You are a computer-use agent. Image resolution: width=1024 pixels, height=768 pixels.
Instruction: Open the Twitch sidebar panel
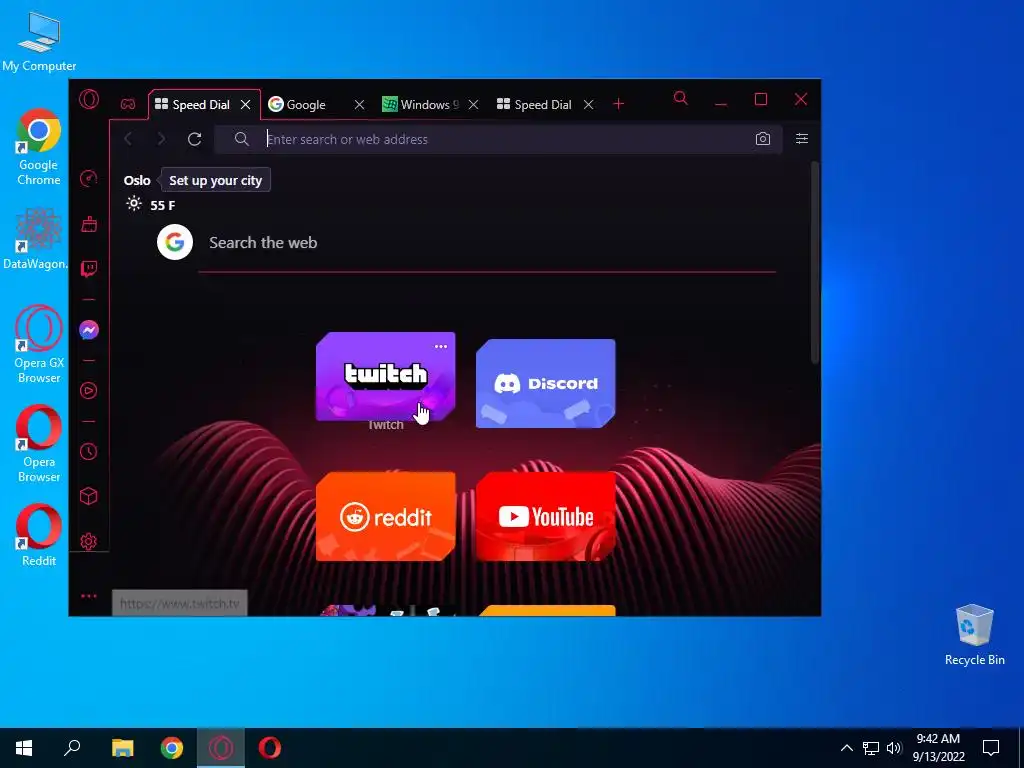89,268
